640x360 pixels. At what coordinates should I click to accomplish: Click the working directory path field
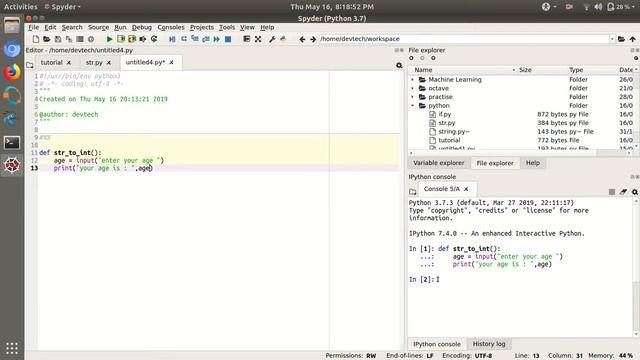tap(464, 39)
